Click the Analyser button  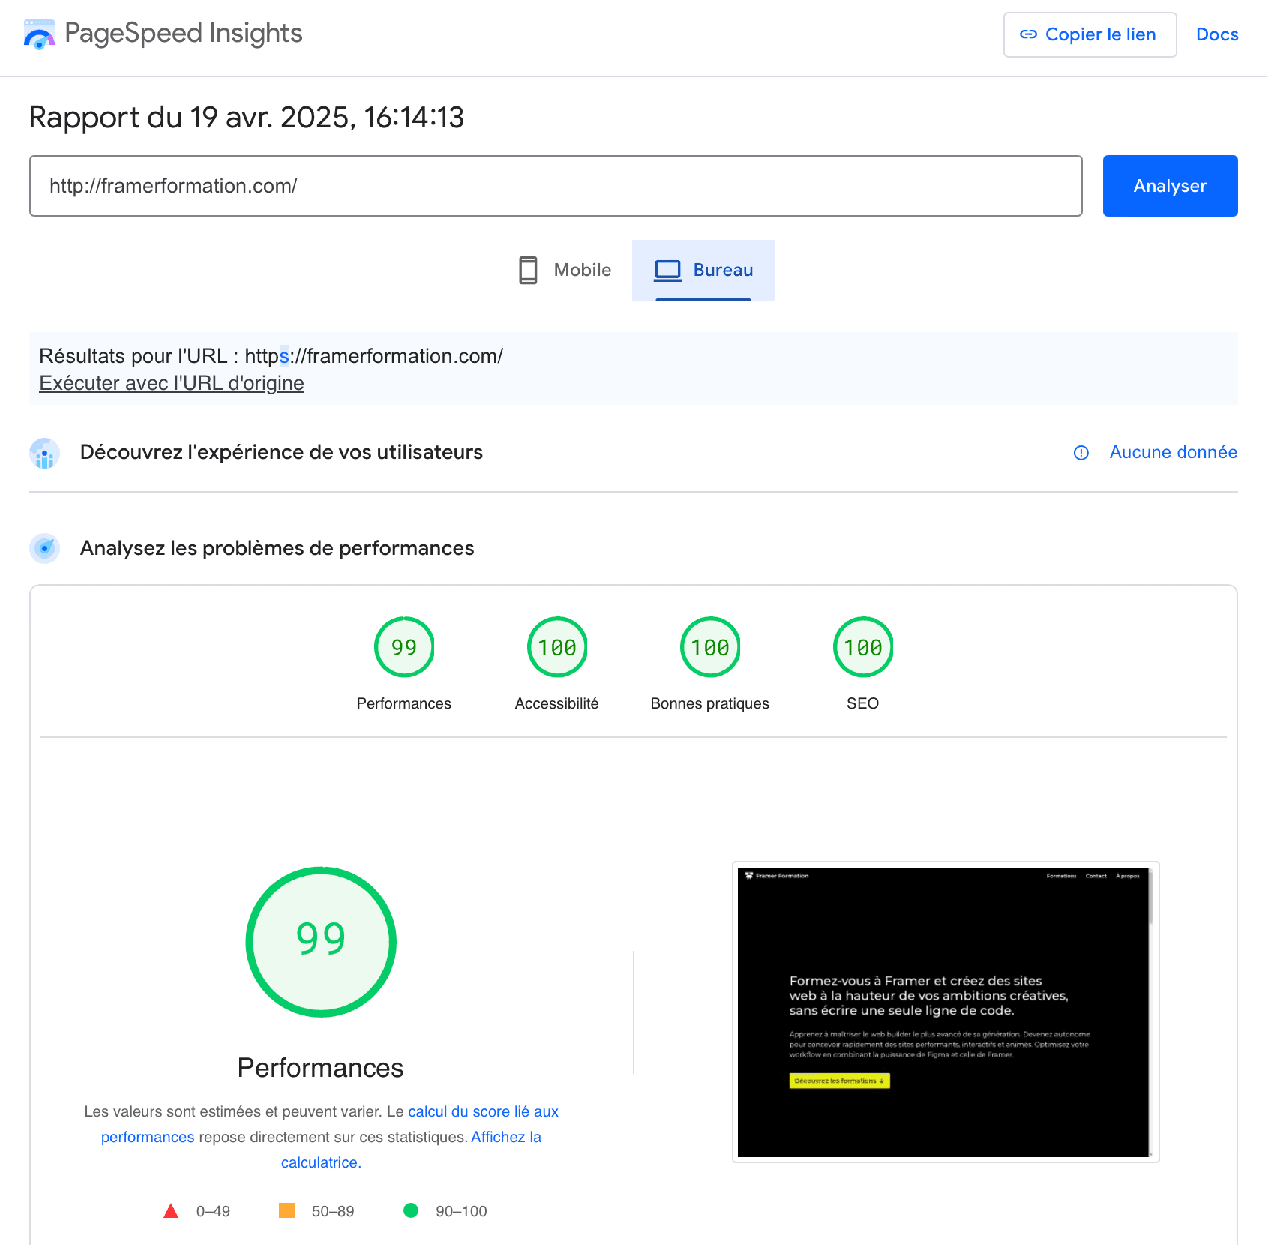(x=1170, y=186)
